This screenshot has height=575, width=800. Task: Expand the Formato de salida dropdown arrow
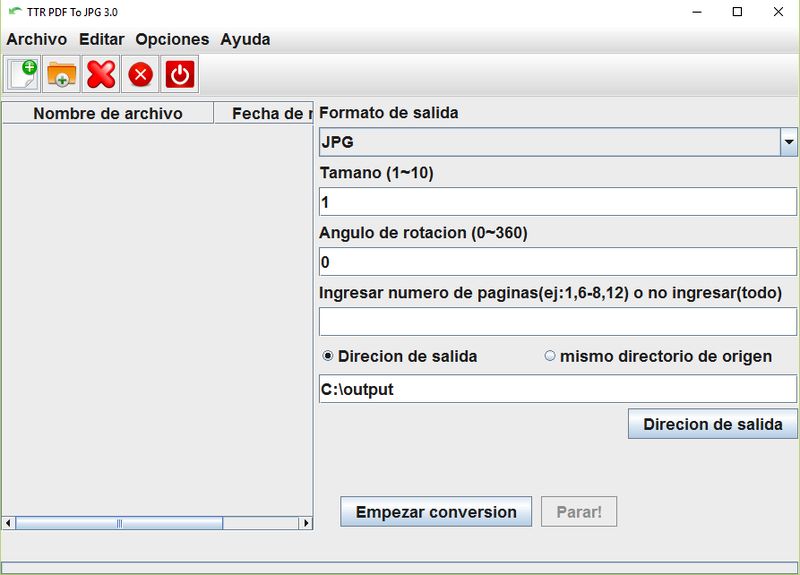click(x=788, y=142)
